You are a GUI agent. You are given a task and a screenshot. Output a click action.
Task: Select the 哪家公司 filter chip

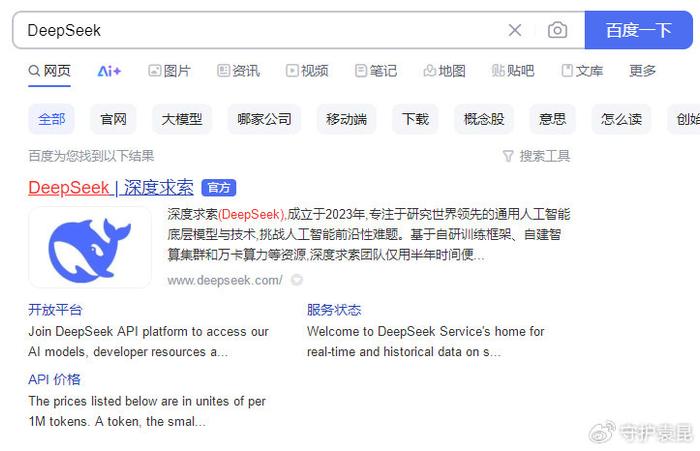pos(264,119)
